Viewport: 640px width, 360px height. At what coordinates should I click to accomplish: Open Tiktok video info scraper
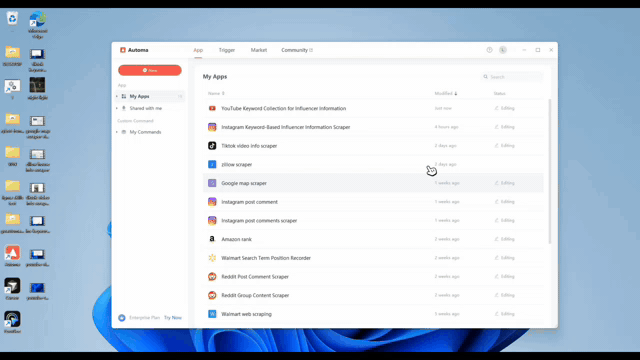coord(249,146)
